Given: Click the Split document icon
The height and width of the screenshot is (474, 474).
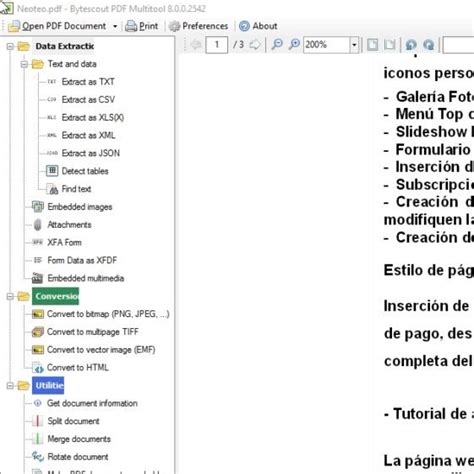Looking at the screenshot, I should [37, 421].
